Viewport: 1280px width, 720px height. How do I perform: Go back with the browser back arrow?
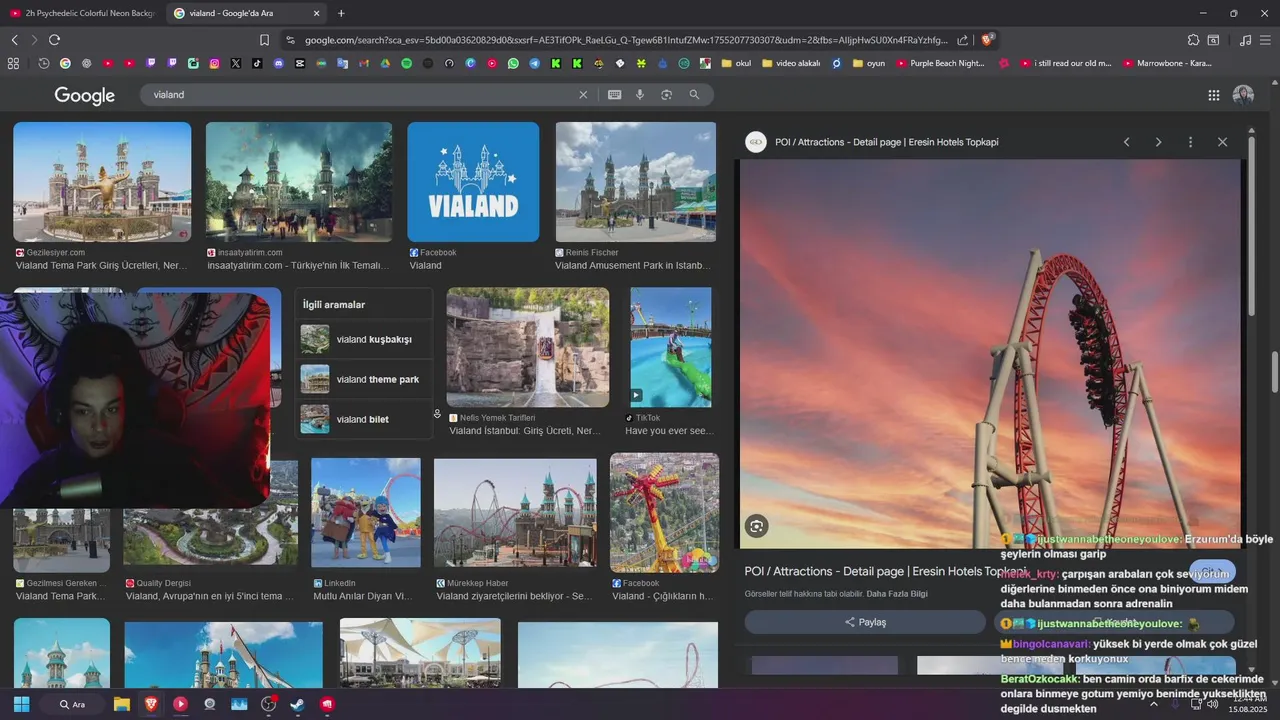coord(14,40)
